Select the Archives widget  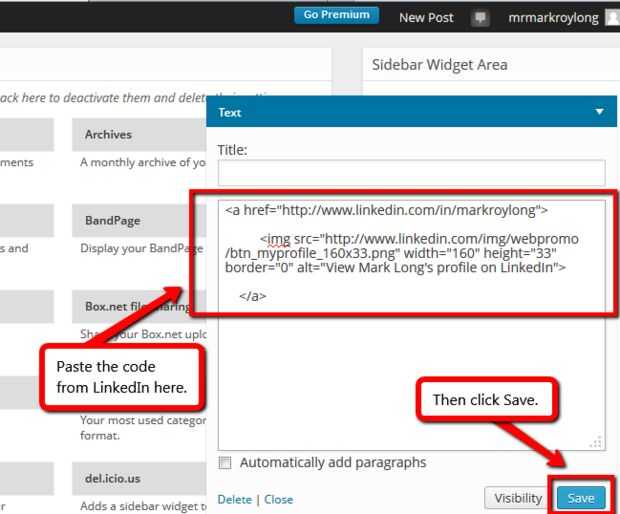[139, 134]
